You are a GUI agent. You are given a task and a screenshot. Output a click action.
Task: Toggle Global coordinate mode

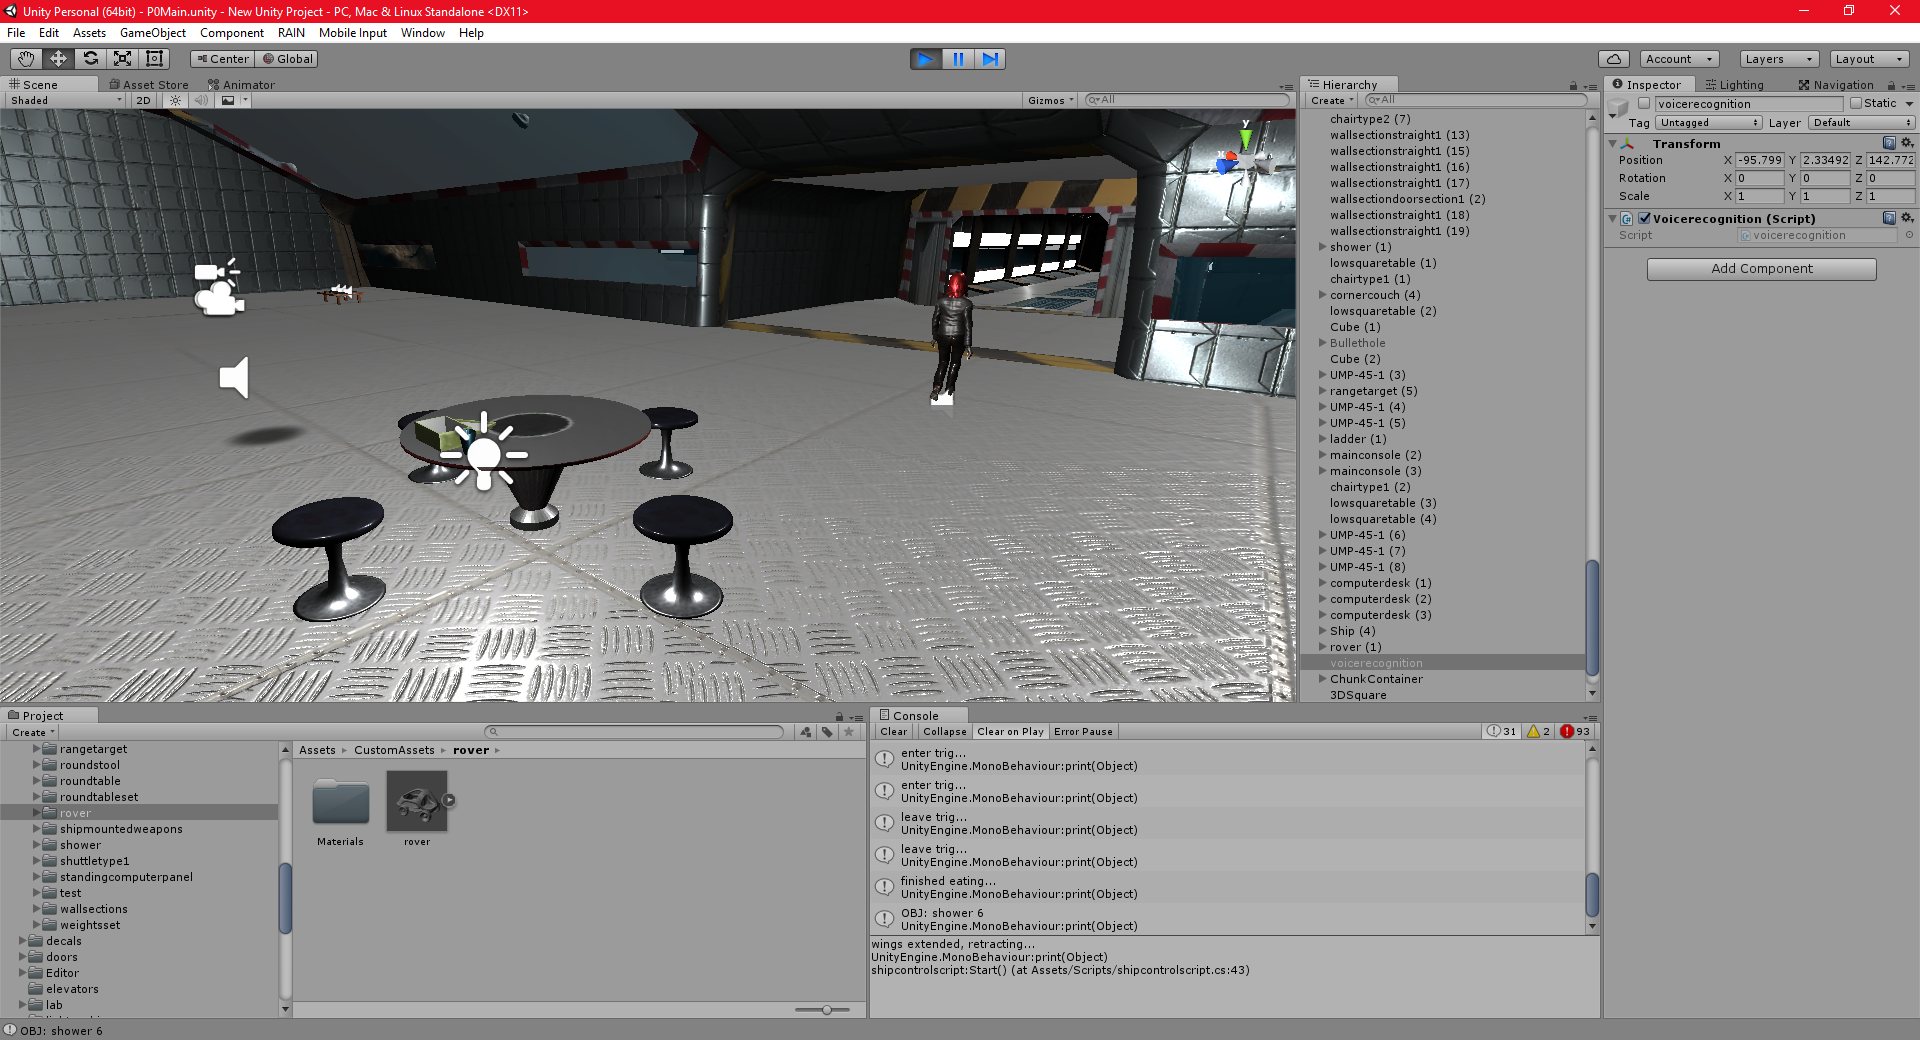pyautogui.click(x=288, y=59)
